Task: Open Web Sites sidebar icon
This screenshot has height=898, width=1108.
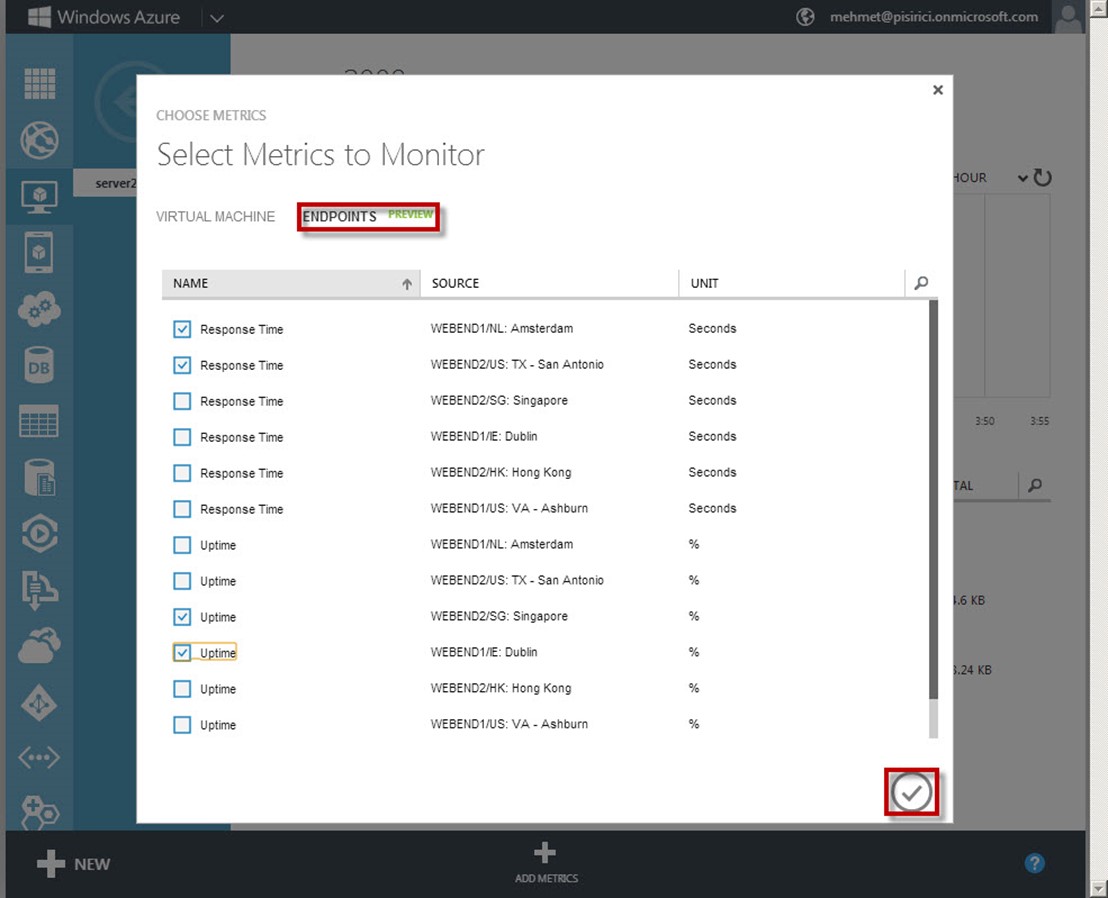Action: pyautogui.click(x=40, y=140)
